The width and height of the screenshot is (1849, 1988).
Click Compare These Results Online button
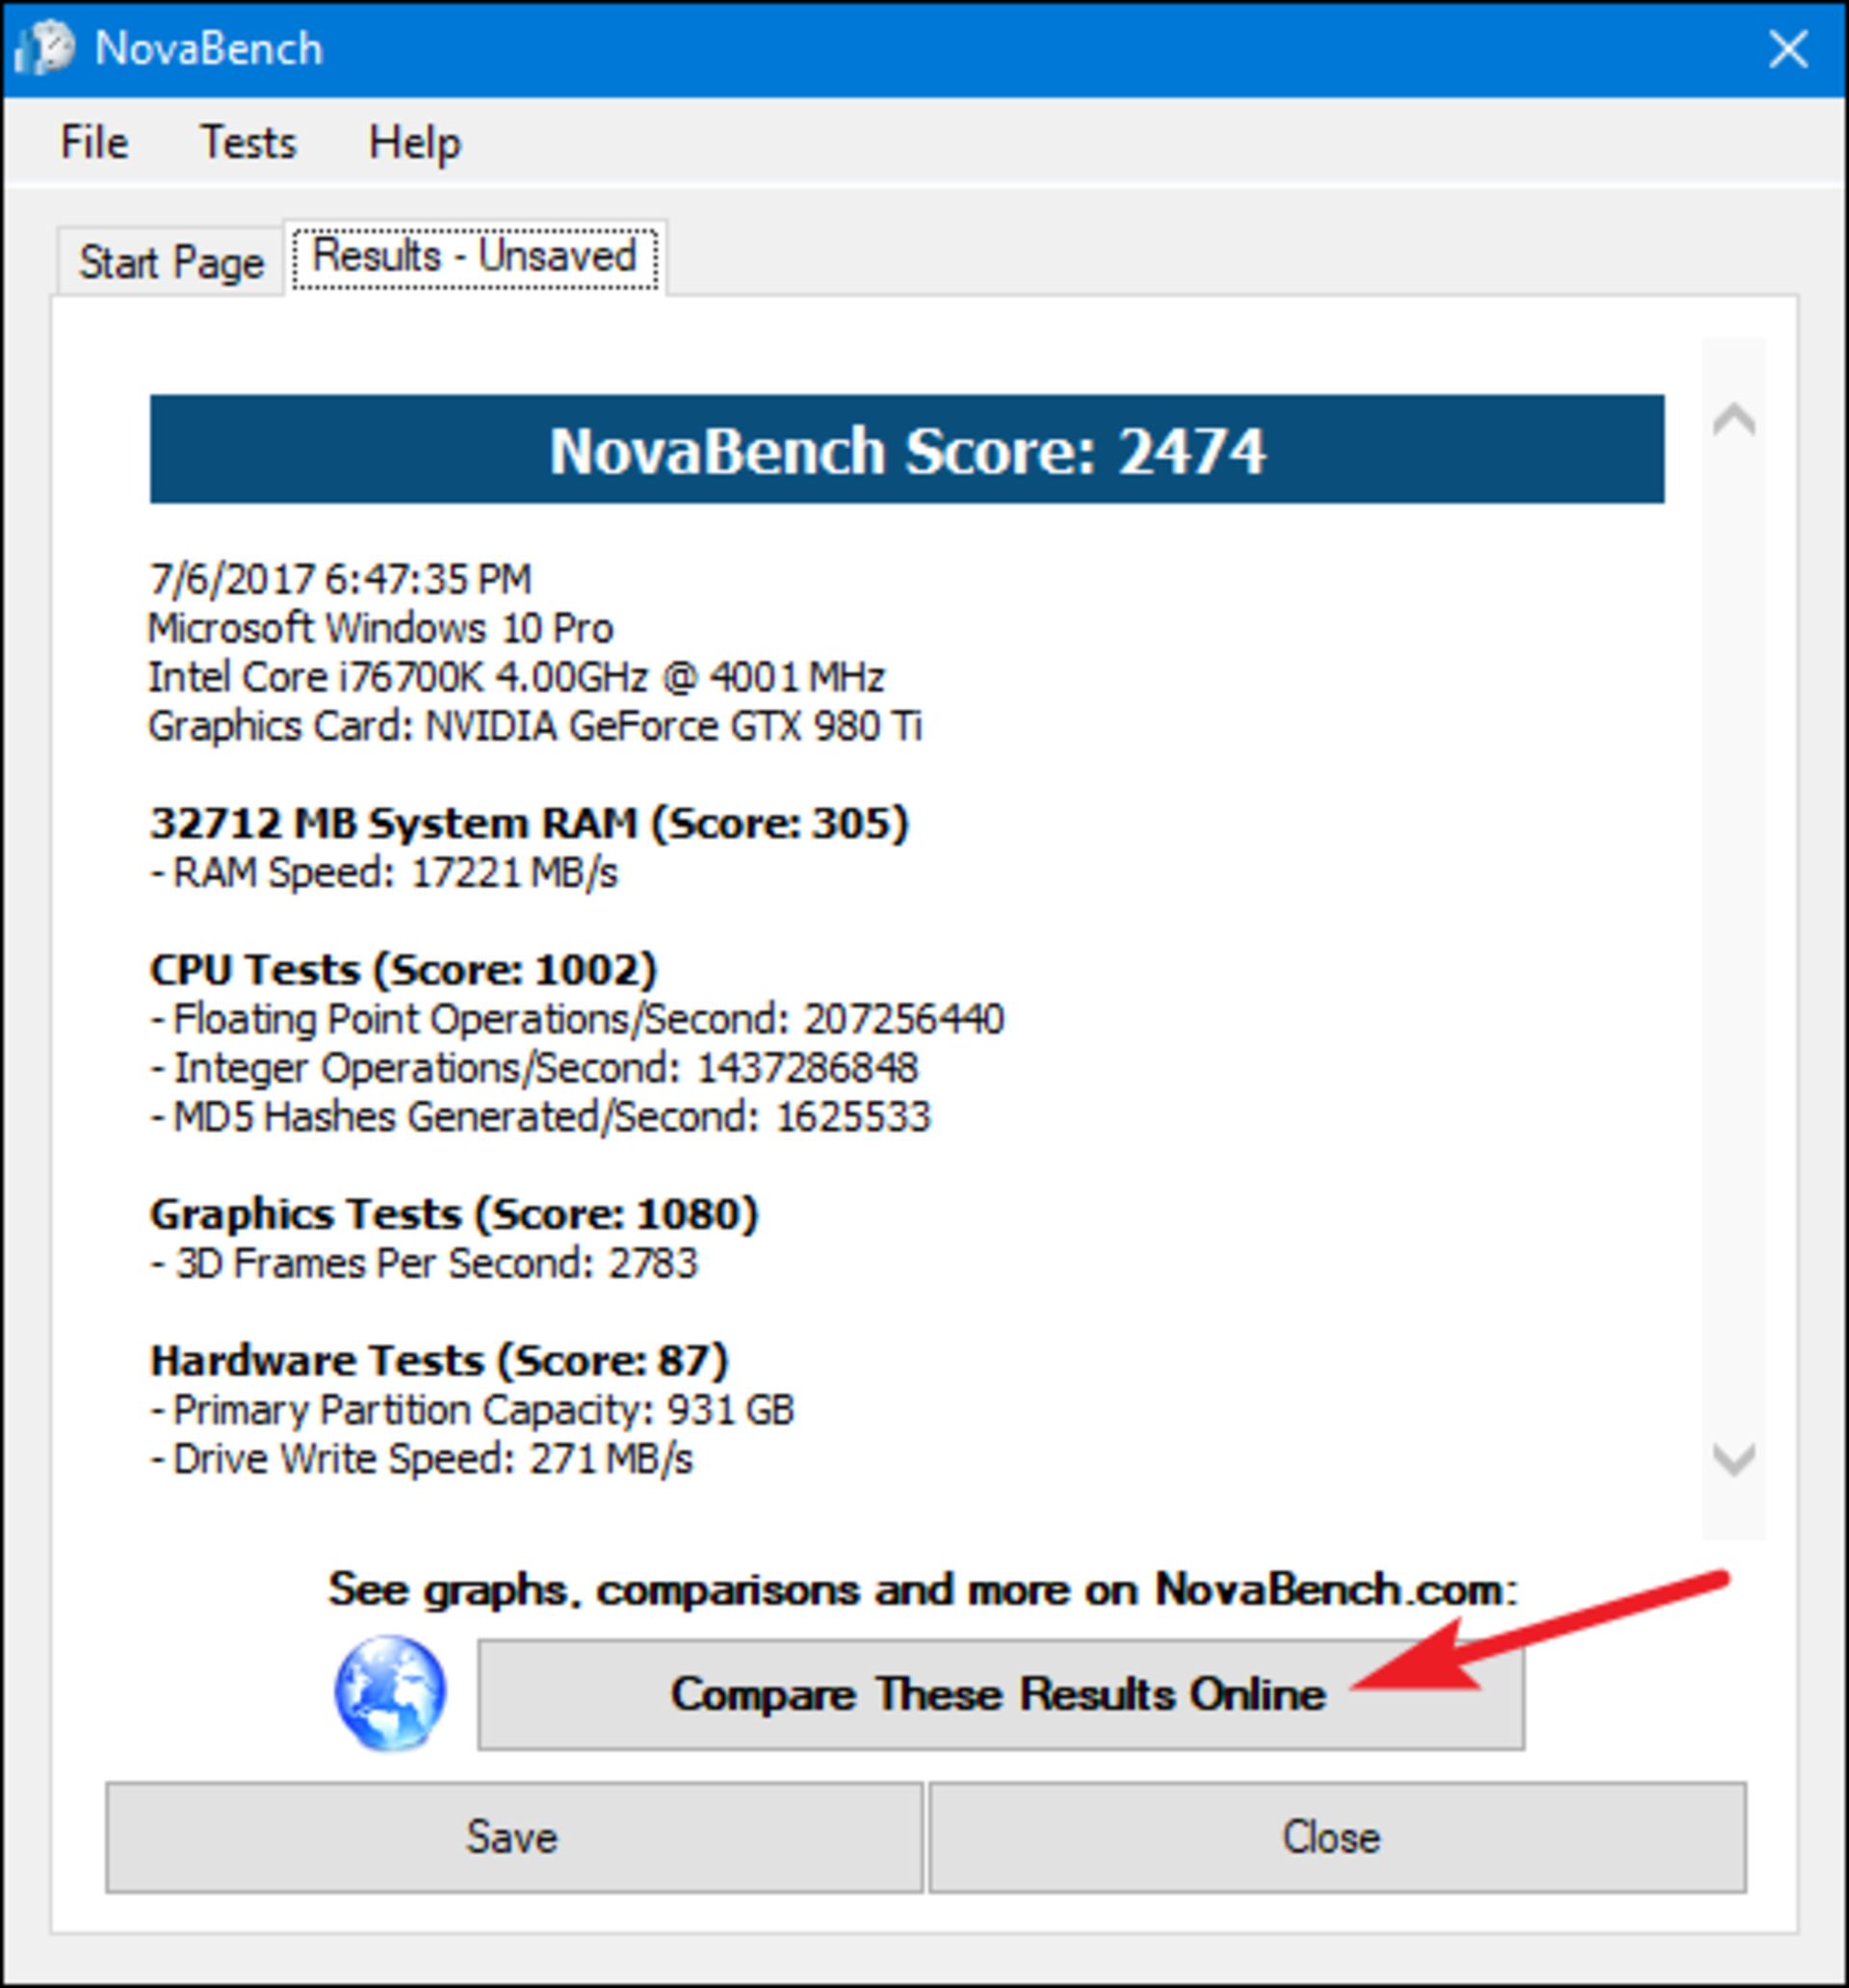coord(1001,1694)
